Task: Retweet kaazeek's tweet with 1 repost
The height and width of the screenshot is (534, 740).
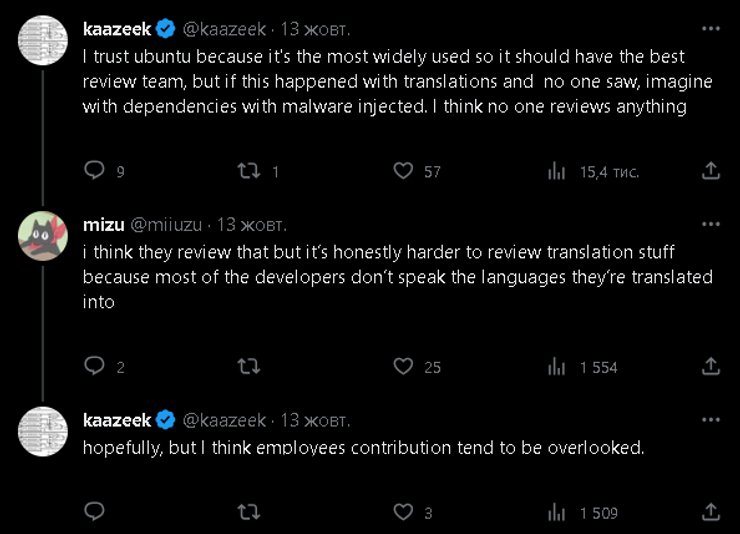Action: click(249, 171)
